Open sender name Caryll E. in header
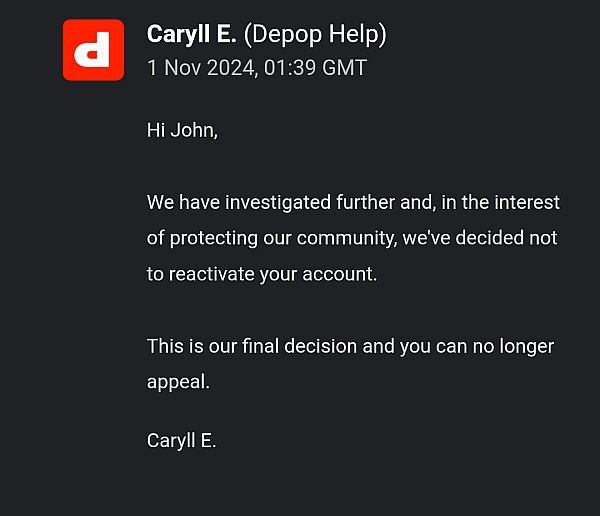The image size is (600, 516). click(192, 34)
